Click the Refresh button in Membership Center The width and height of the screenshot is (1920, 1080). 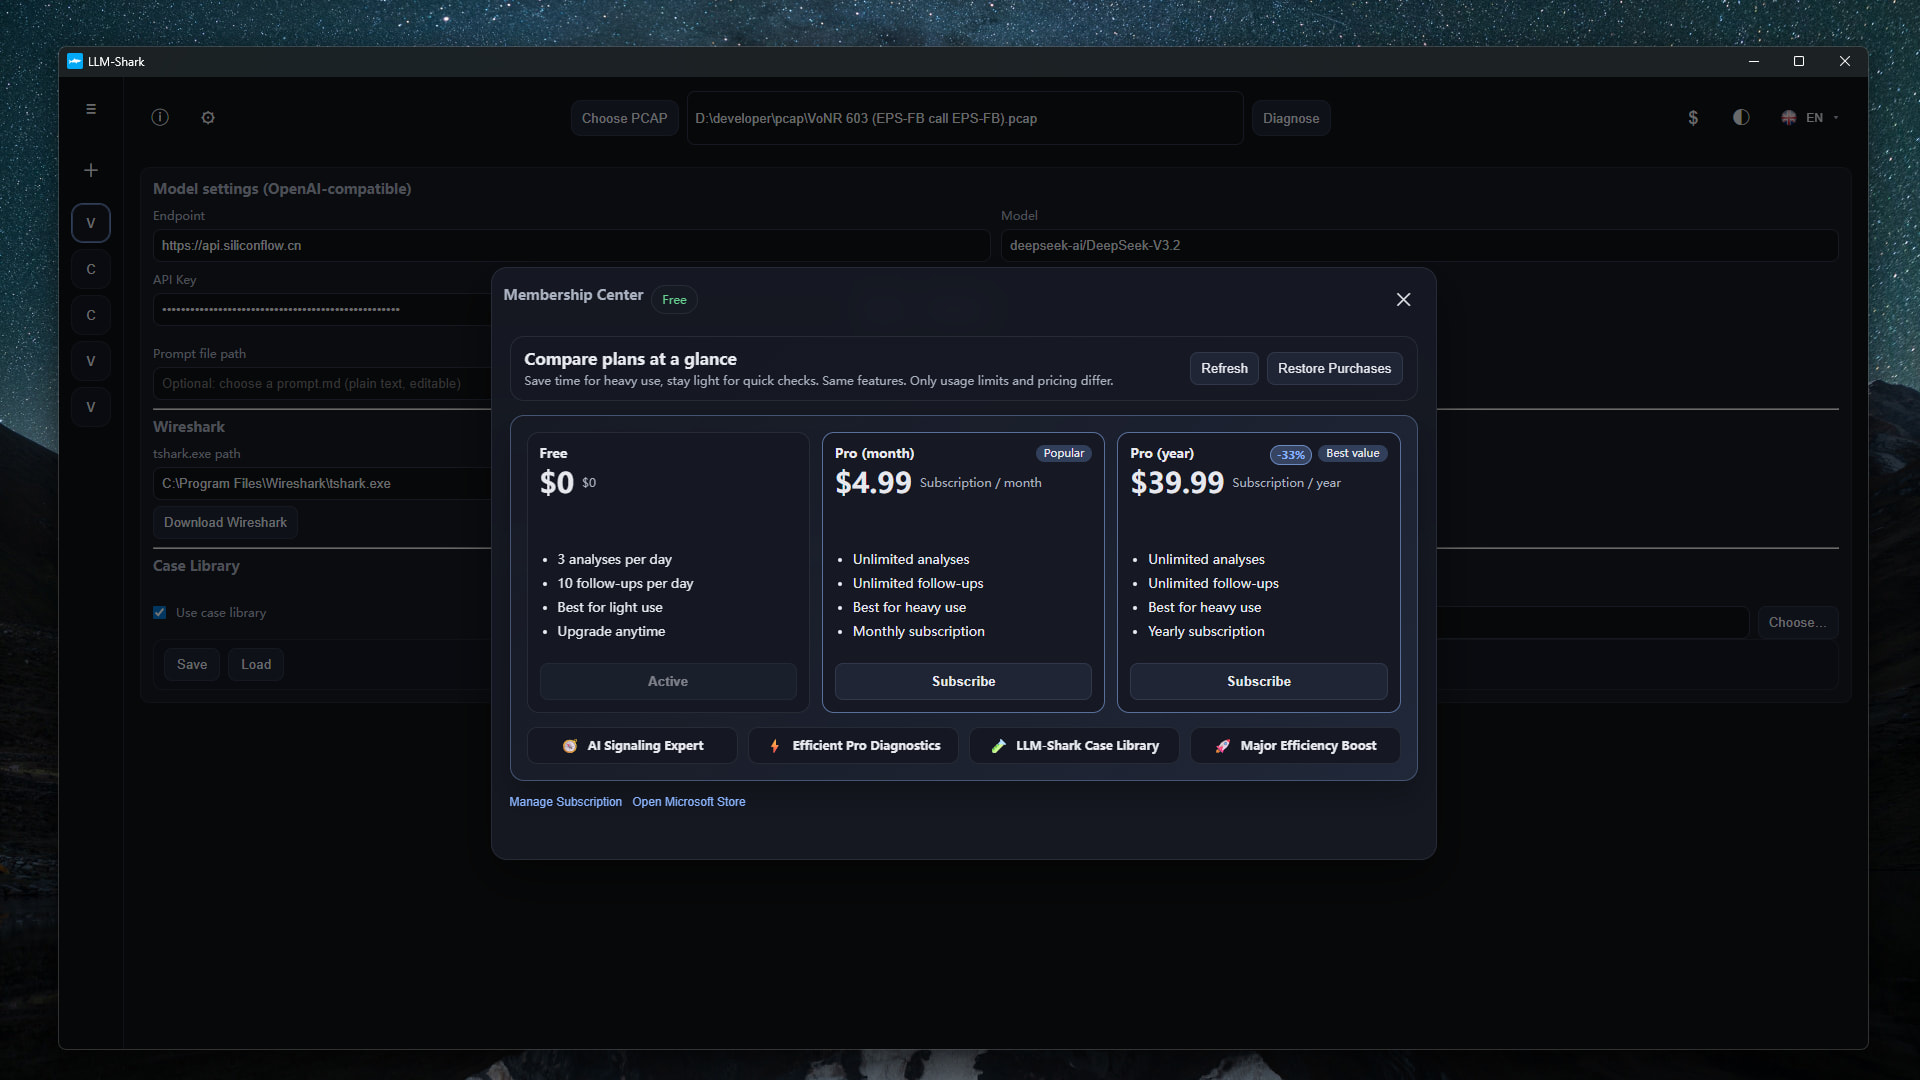coord(1224,369)
